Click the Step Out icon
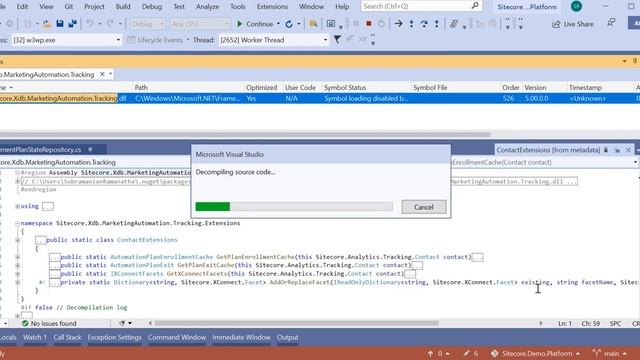Viewport: 640px width, 360px height. (x=437, y=24)
